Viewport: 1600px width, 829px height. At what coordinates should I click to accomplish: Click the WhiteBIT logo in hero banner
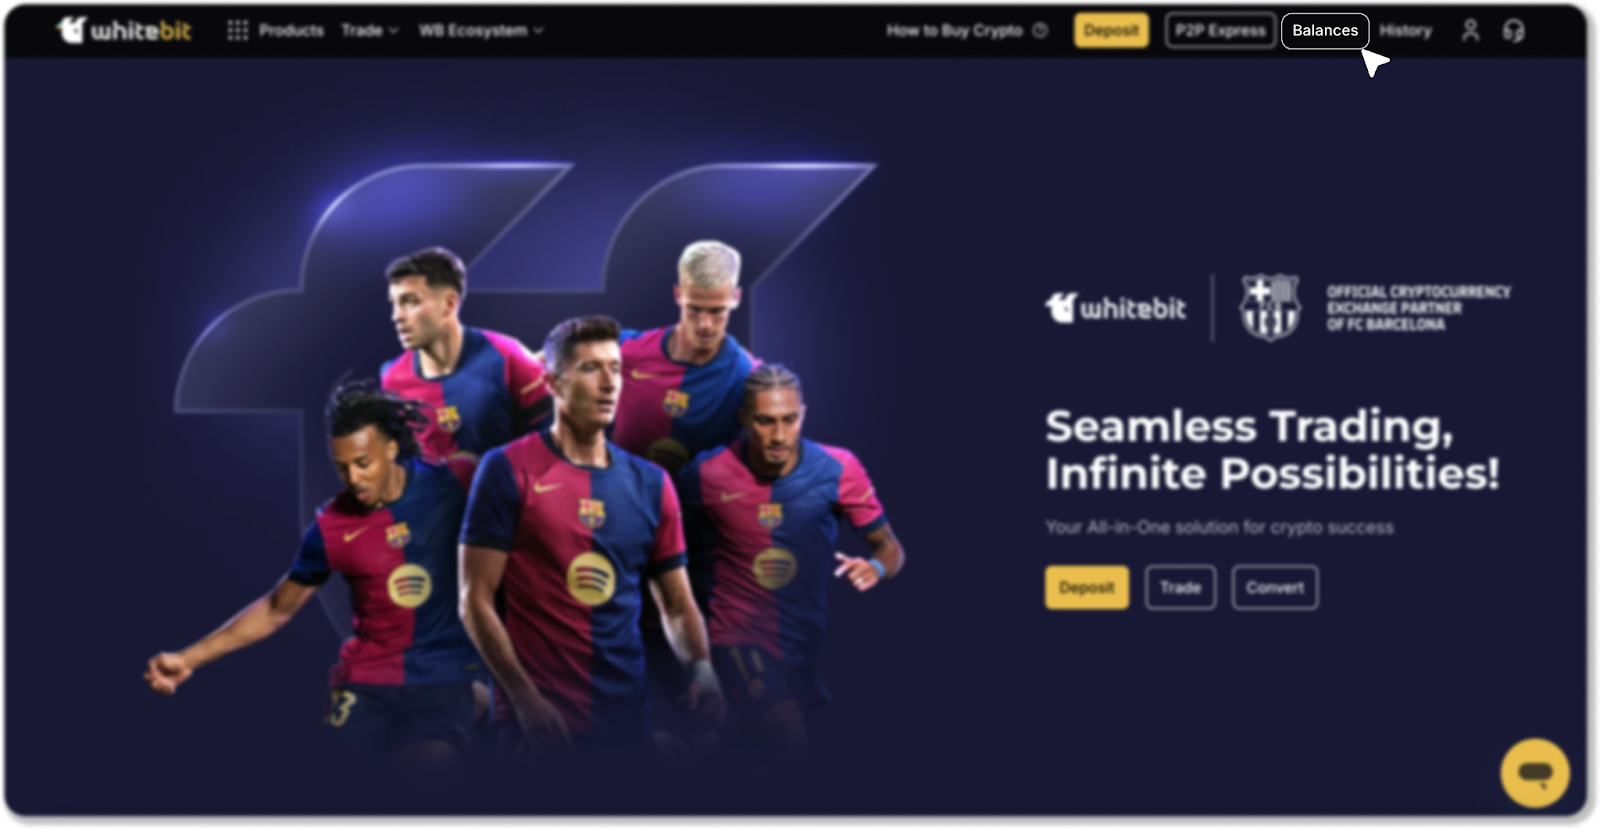pos(1115,308)
